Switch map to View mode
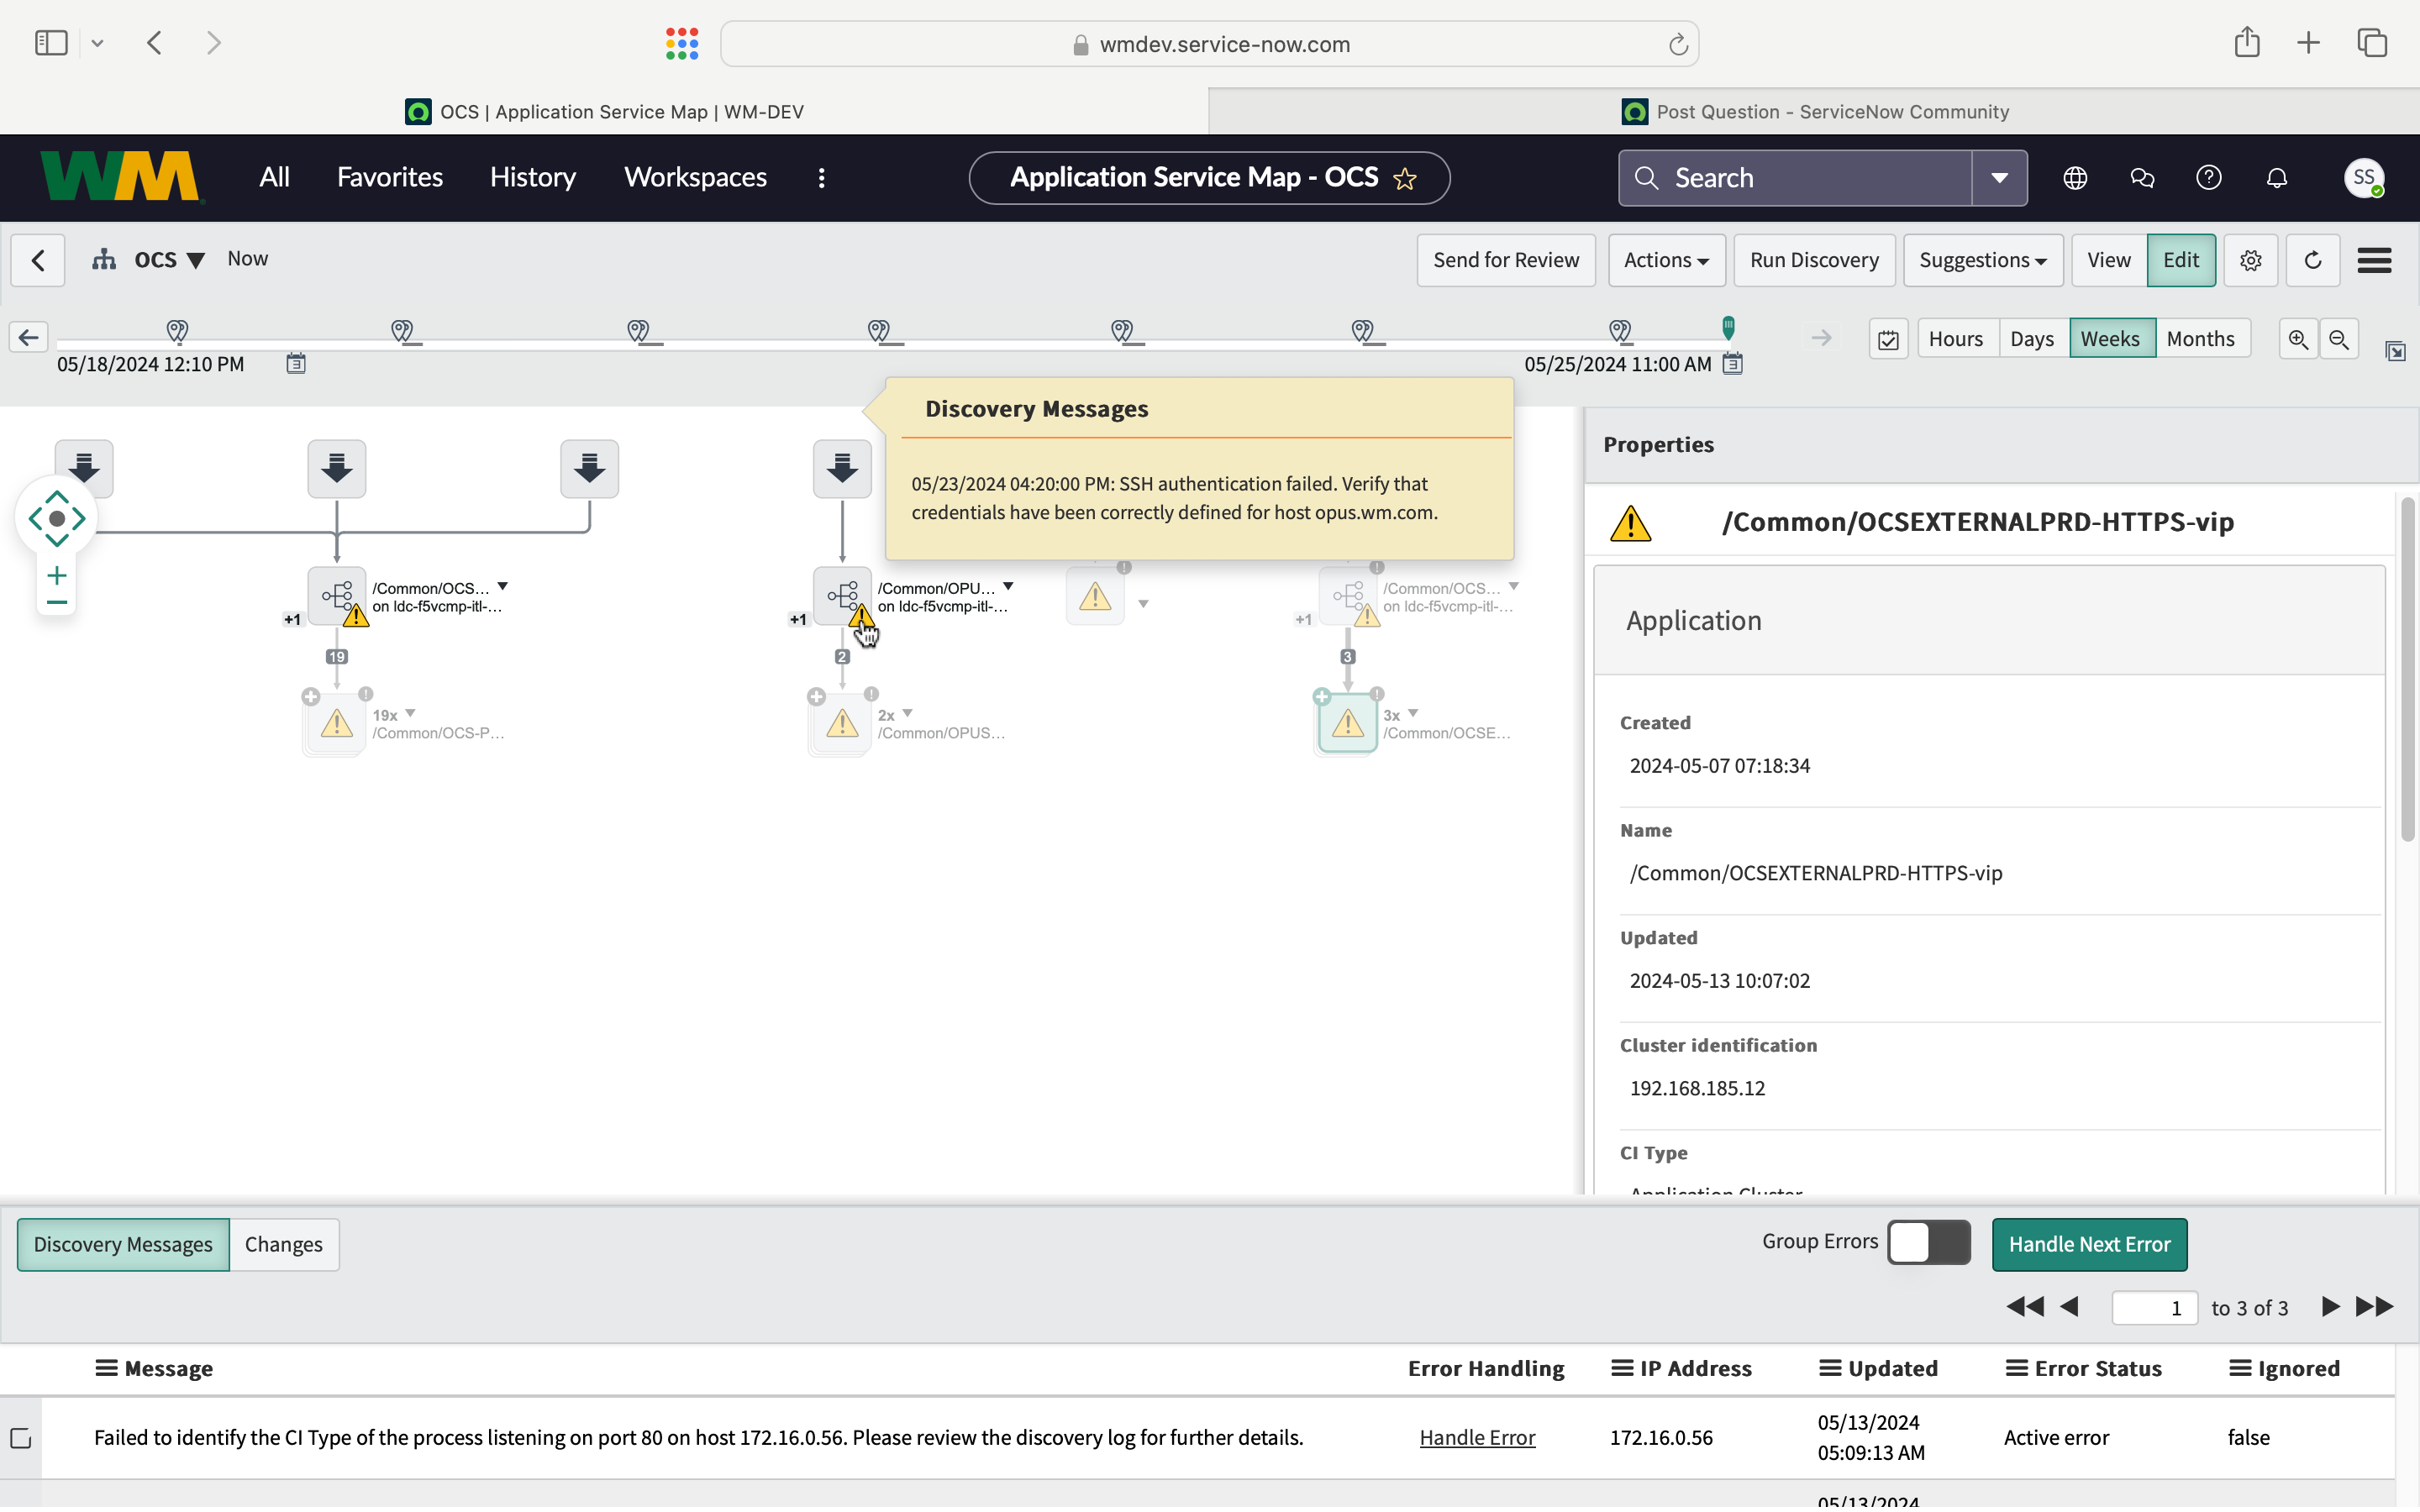This screenshot has height=1512, width=2420. [2109, 260]
